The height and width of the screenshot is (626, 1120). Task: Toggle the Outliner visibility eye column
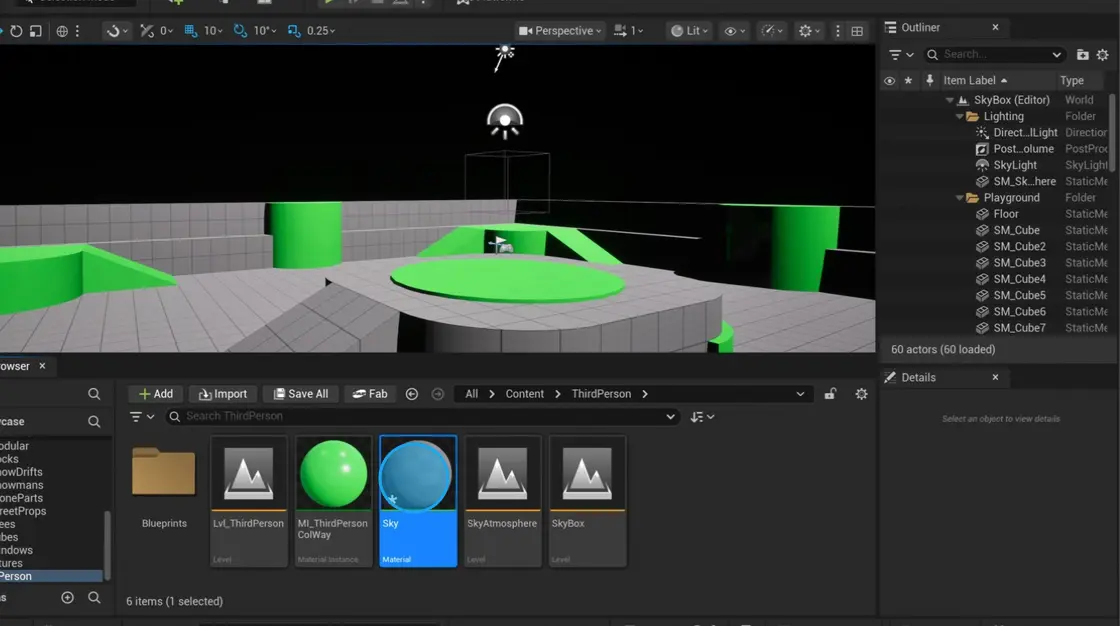click(x=889, y=81)
